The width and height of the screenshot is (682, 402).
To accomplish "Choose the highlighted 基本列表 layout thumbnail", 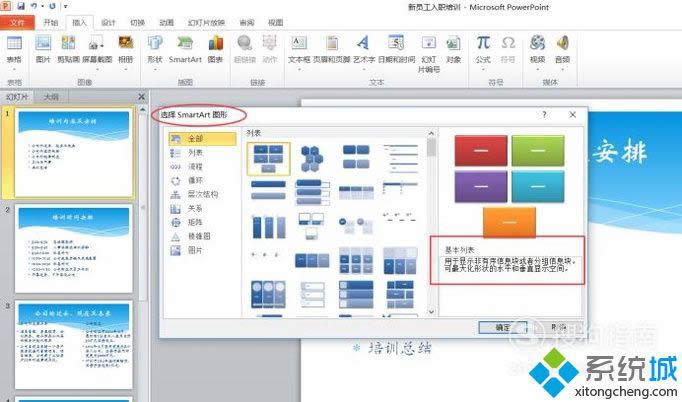I will click(x=268, y=159).
